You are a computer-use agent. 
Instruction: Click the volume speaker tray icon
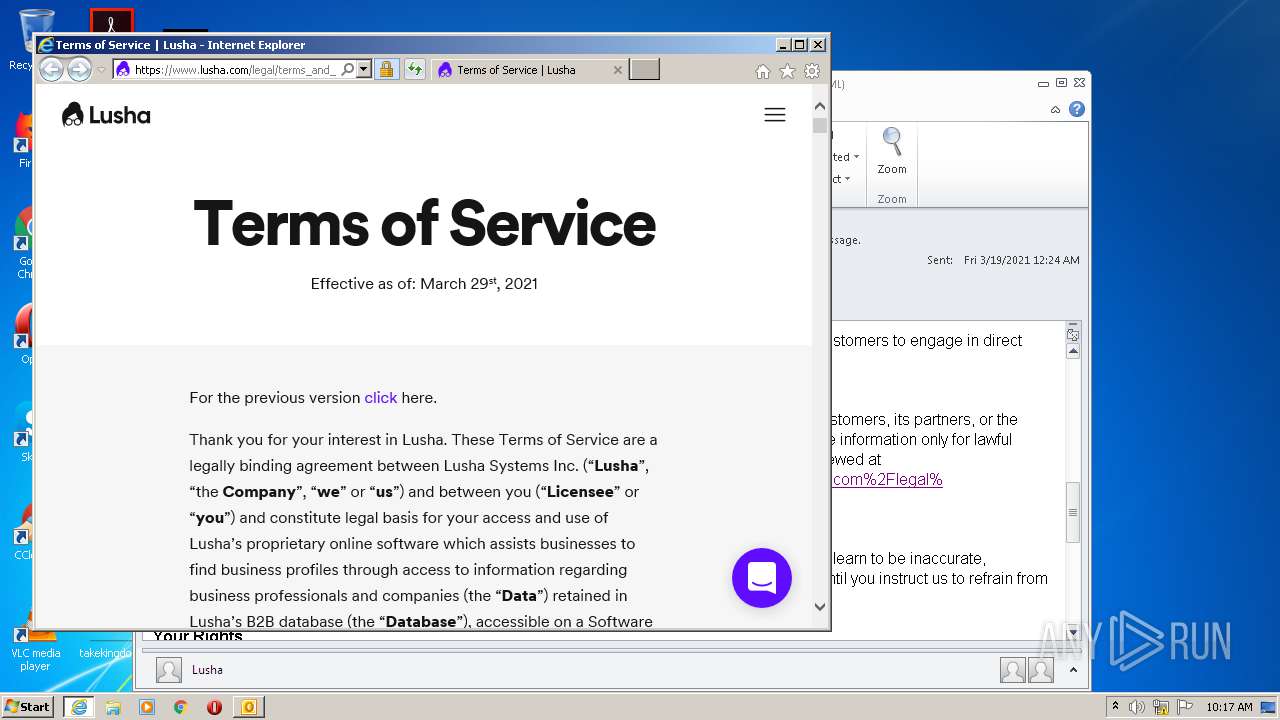click(x=1137, y=707)
